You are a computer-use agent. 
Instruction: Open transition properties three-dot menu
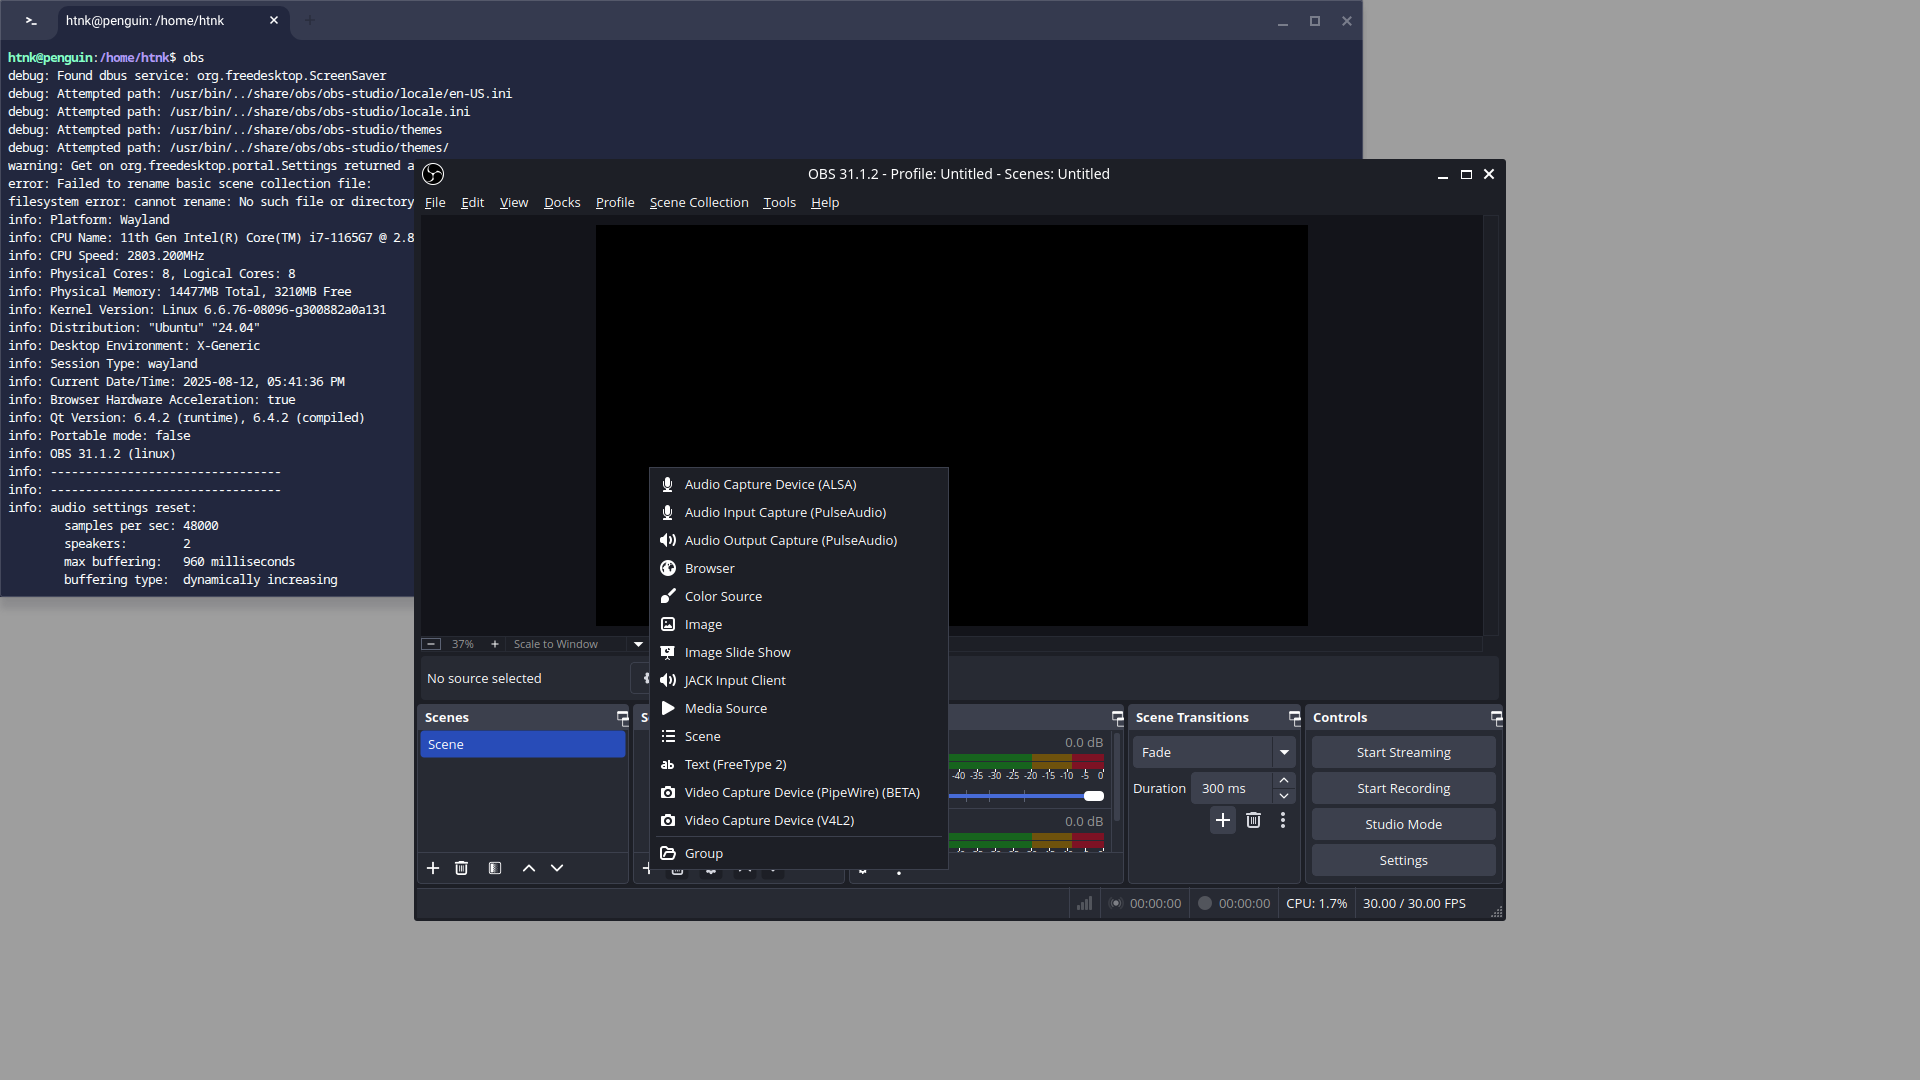(1283, 820)
